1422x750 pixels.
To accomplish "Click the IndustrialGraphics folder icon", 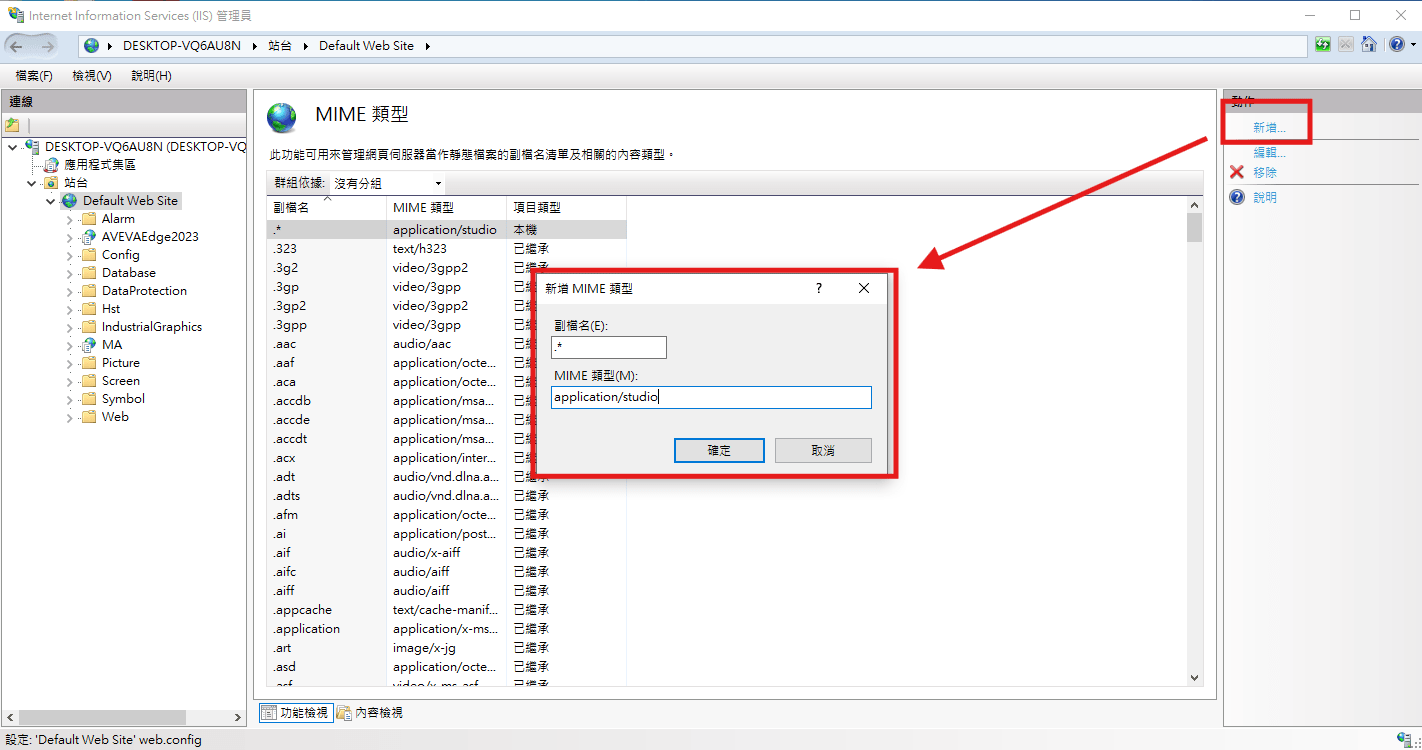I will pos(88,327).
